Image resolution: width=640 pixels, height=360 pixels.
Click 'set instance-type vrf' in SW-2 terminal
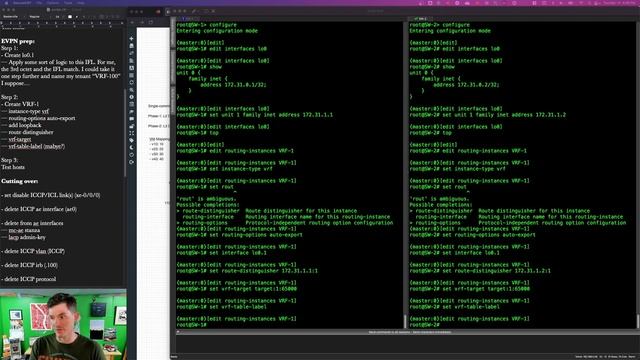(x=474, y=169)
